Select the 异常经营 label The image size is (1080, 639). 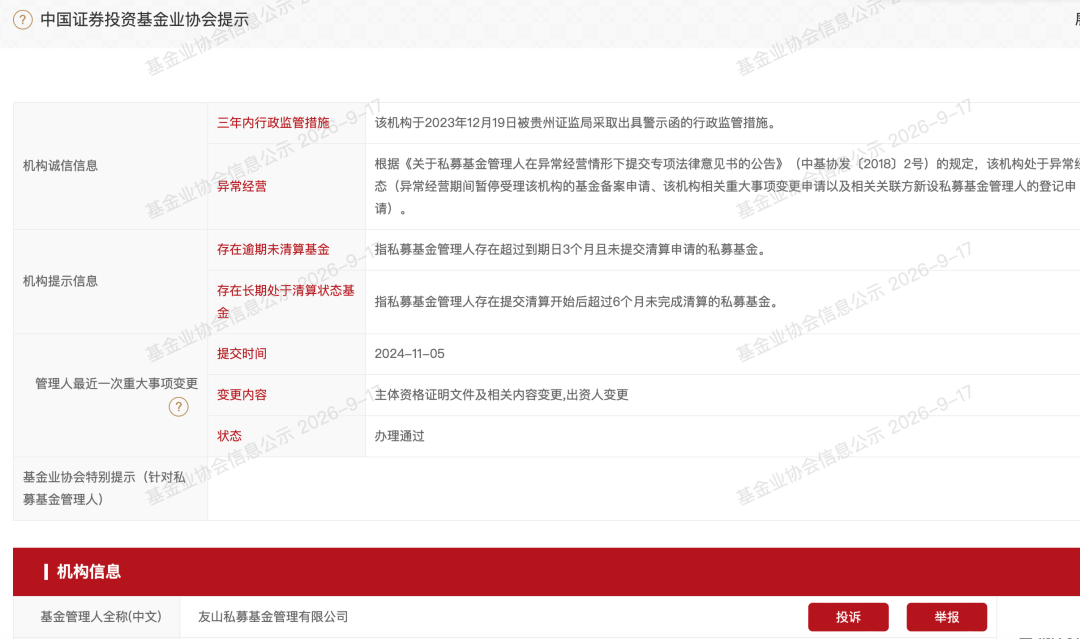pyautogui.click(x=242, y=186)
